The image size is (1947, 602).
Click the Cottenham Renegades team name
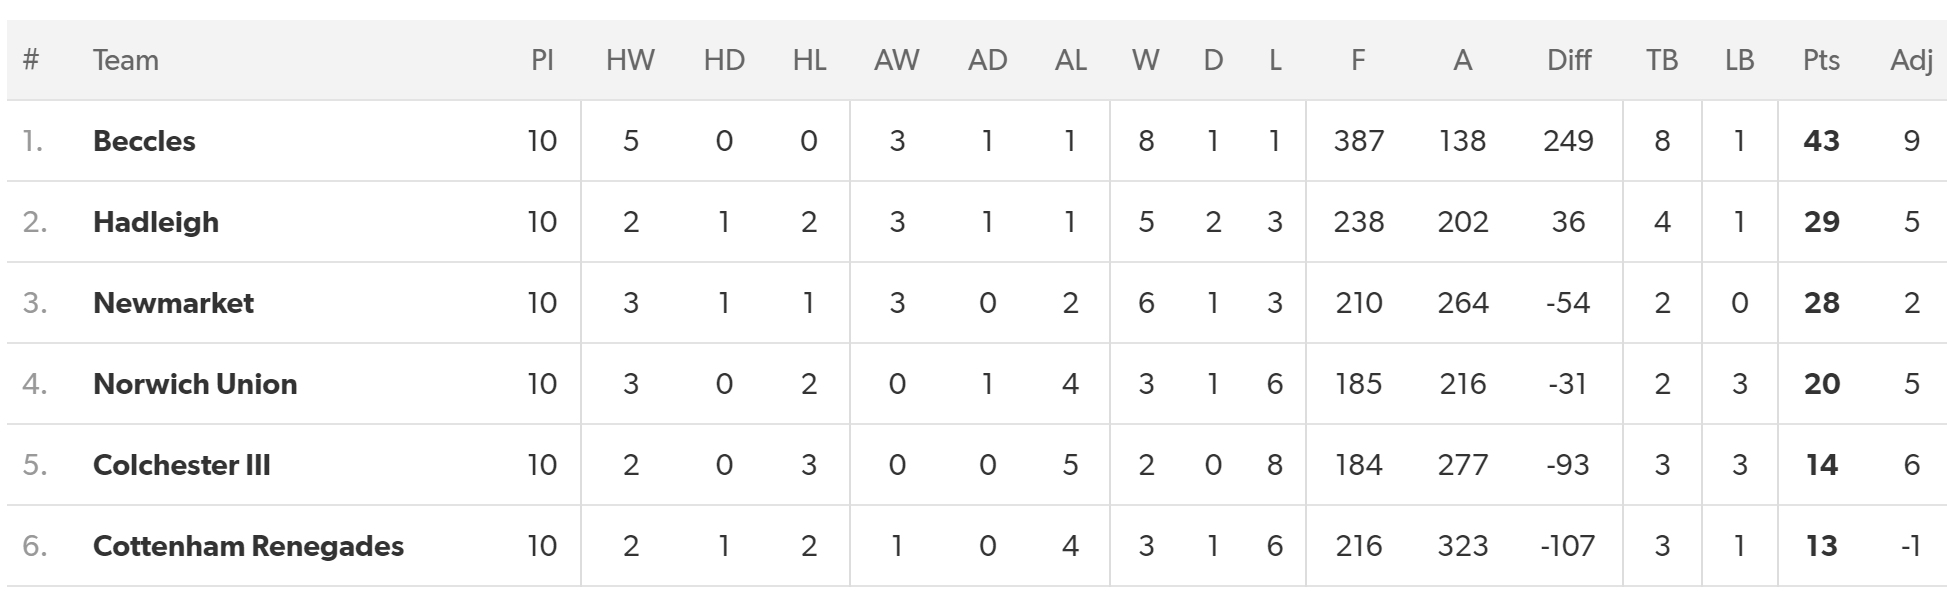pyautogui.click(x=248, y=546)
